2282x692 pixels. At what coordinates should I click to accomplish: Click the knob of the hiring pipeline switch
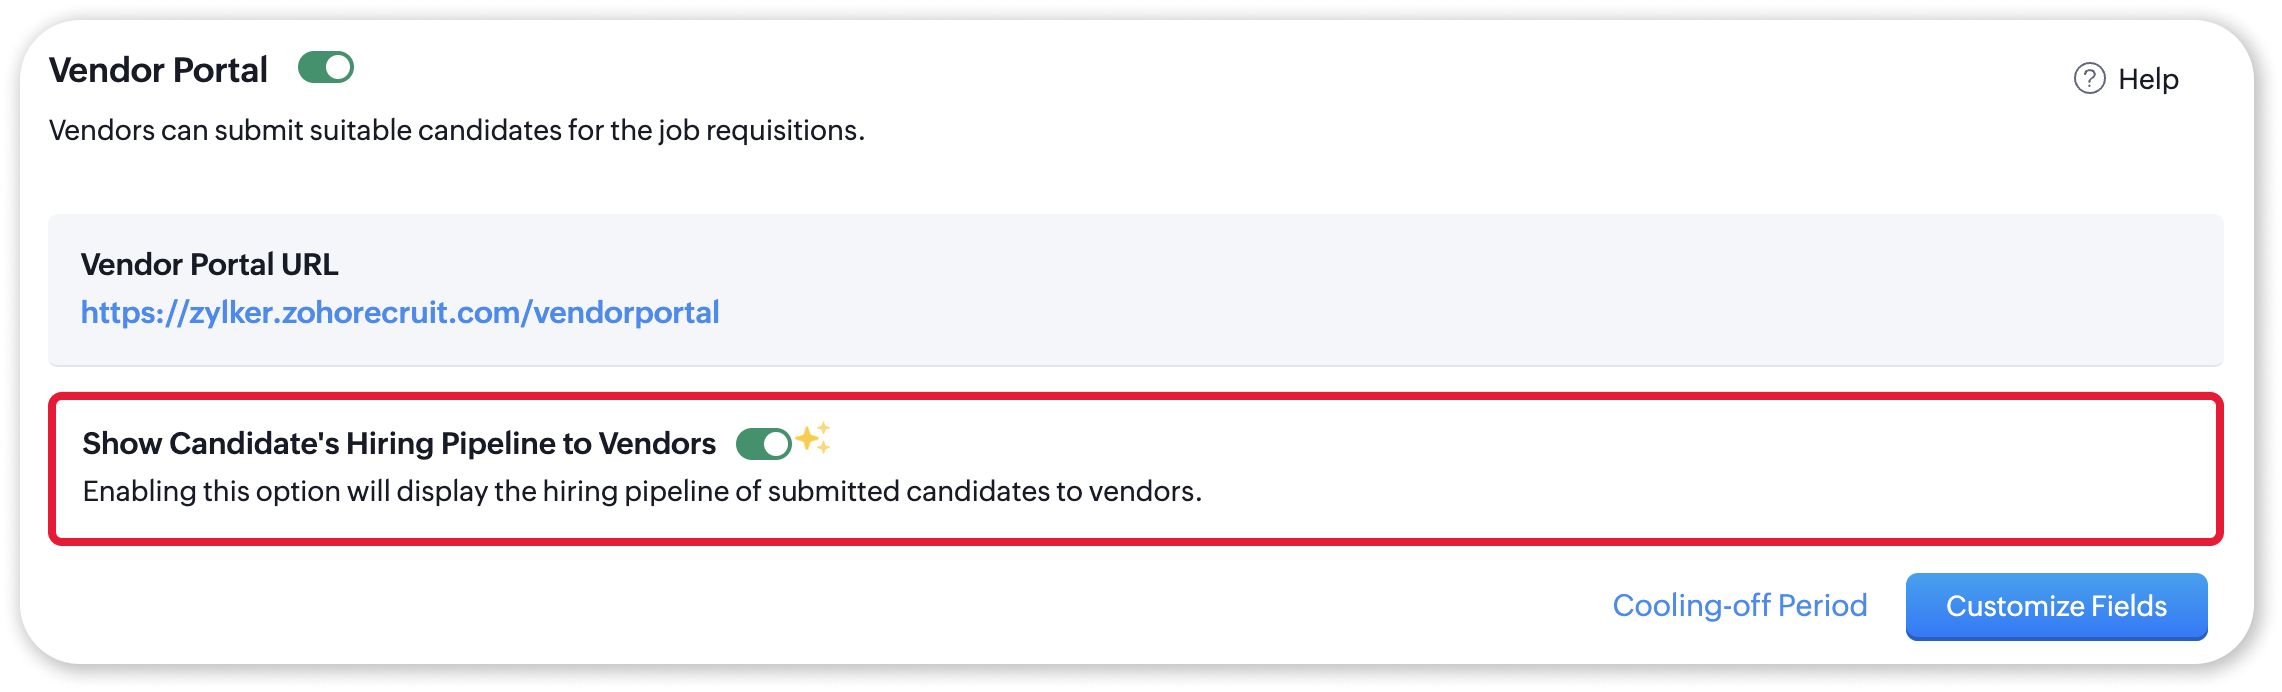coord(777,443)
